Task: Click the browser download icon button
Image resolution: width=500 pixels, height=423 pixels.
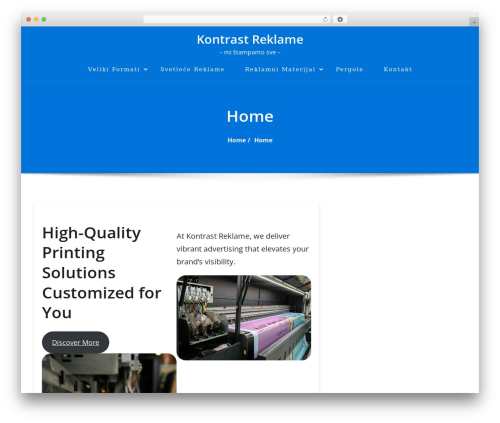Action: [340, 19]
